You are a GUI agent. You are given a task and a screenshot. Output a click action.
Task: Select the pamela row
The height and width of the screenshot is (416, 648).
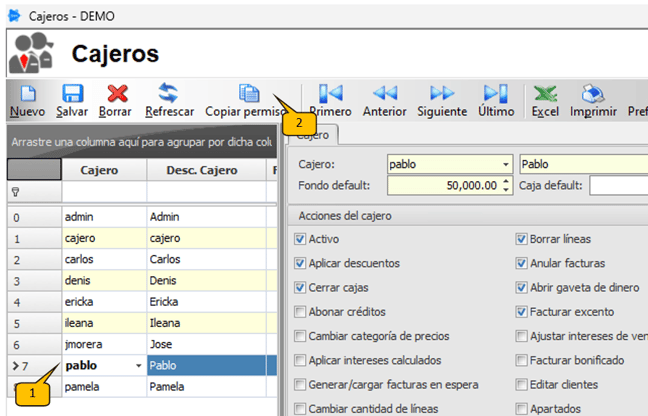click(x=142, y=387)
